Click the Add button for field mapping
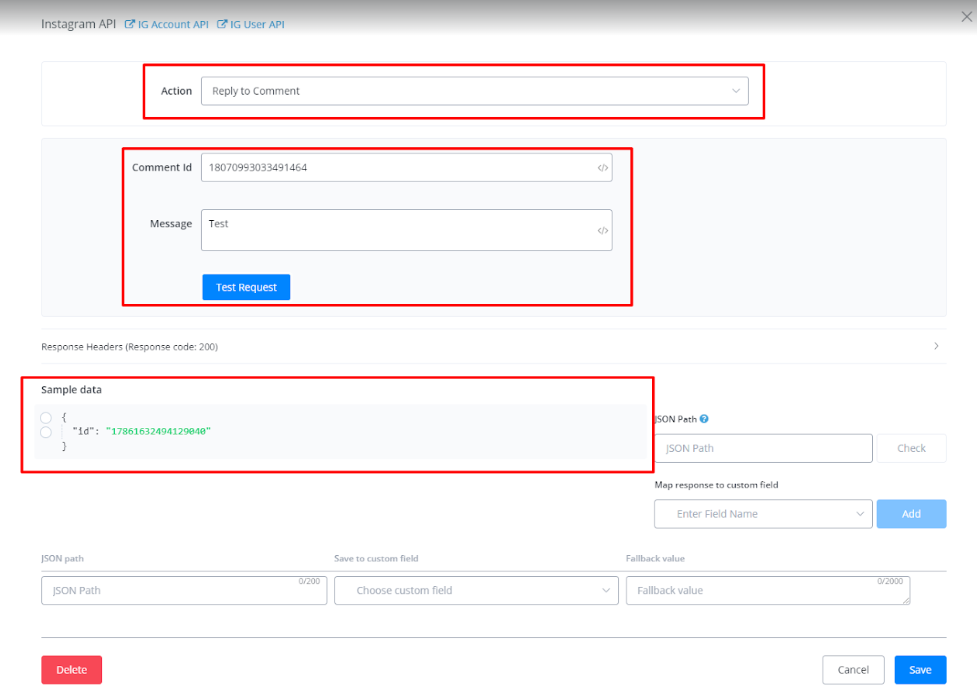The height and width of the screenshot is (698, 977). tap(911, 514)
